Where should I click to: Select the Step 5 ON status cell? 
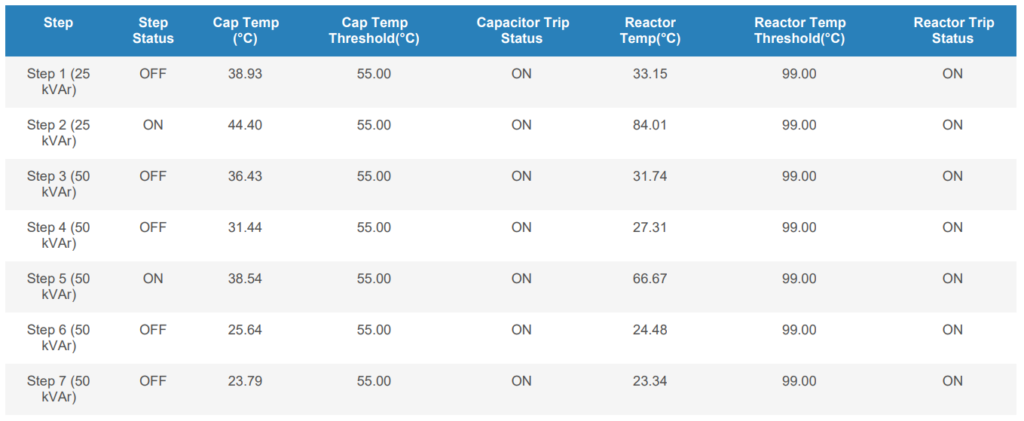click(153, 279)
